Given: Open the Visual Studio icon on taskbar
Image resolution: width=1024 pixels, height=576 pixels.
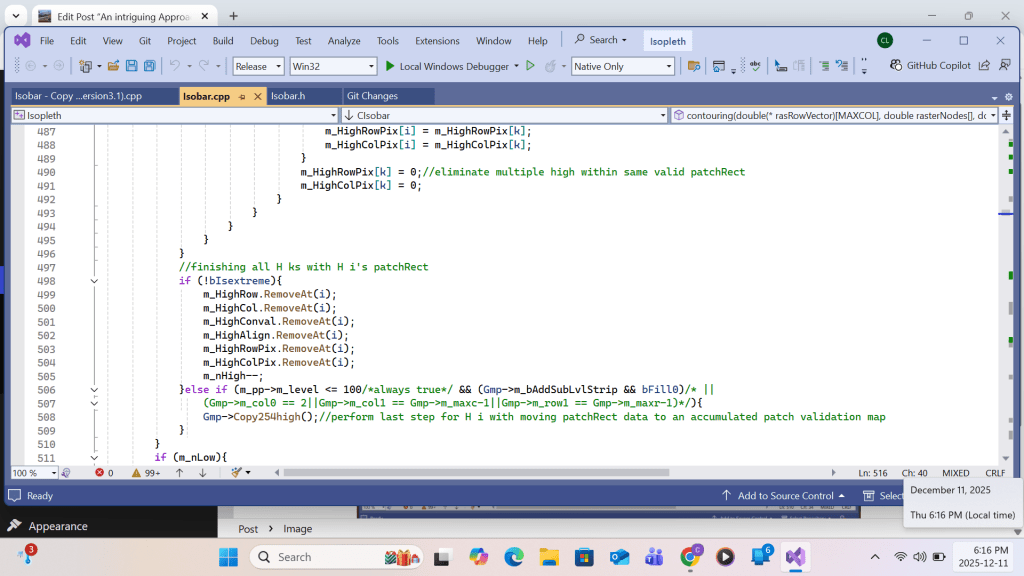Looking at the screenshot, I should click(x=795, y=557).
